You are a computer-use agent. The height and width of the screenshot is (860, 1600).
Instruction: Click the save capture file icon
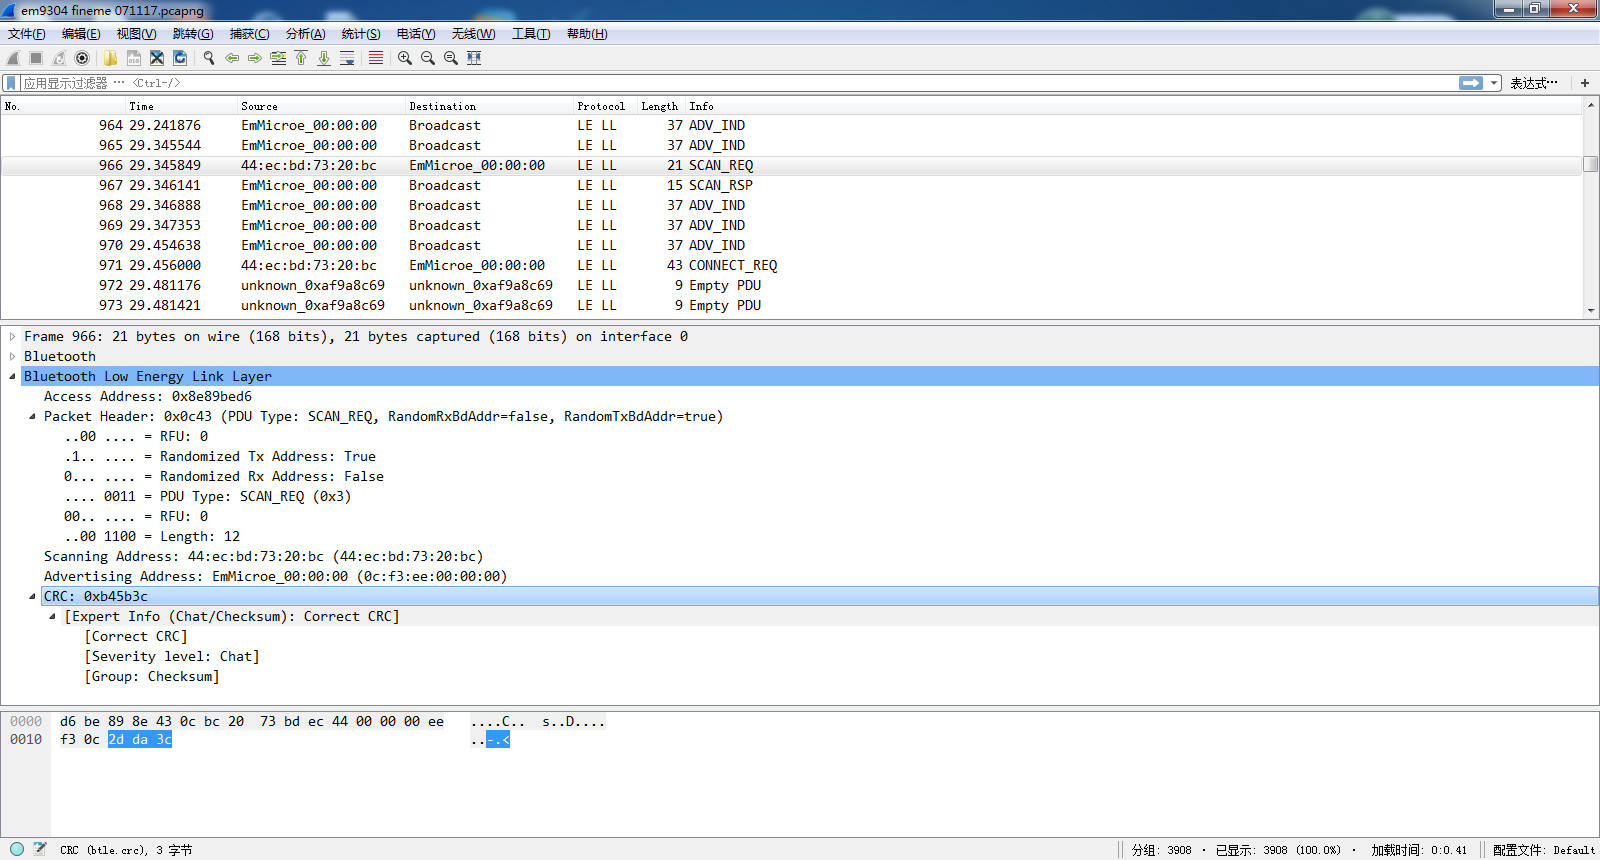pyautogui.click(x=133, y=58)
